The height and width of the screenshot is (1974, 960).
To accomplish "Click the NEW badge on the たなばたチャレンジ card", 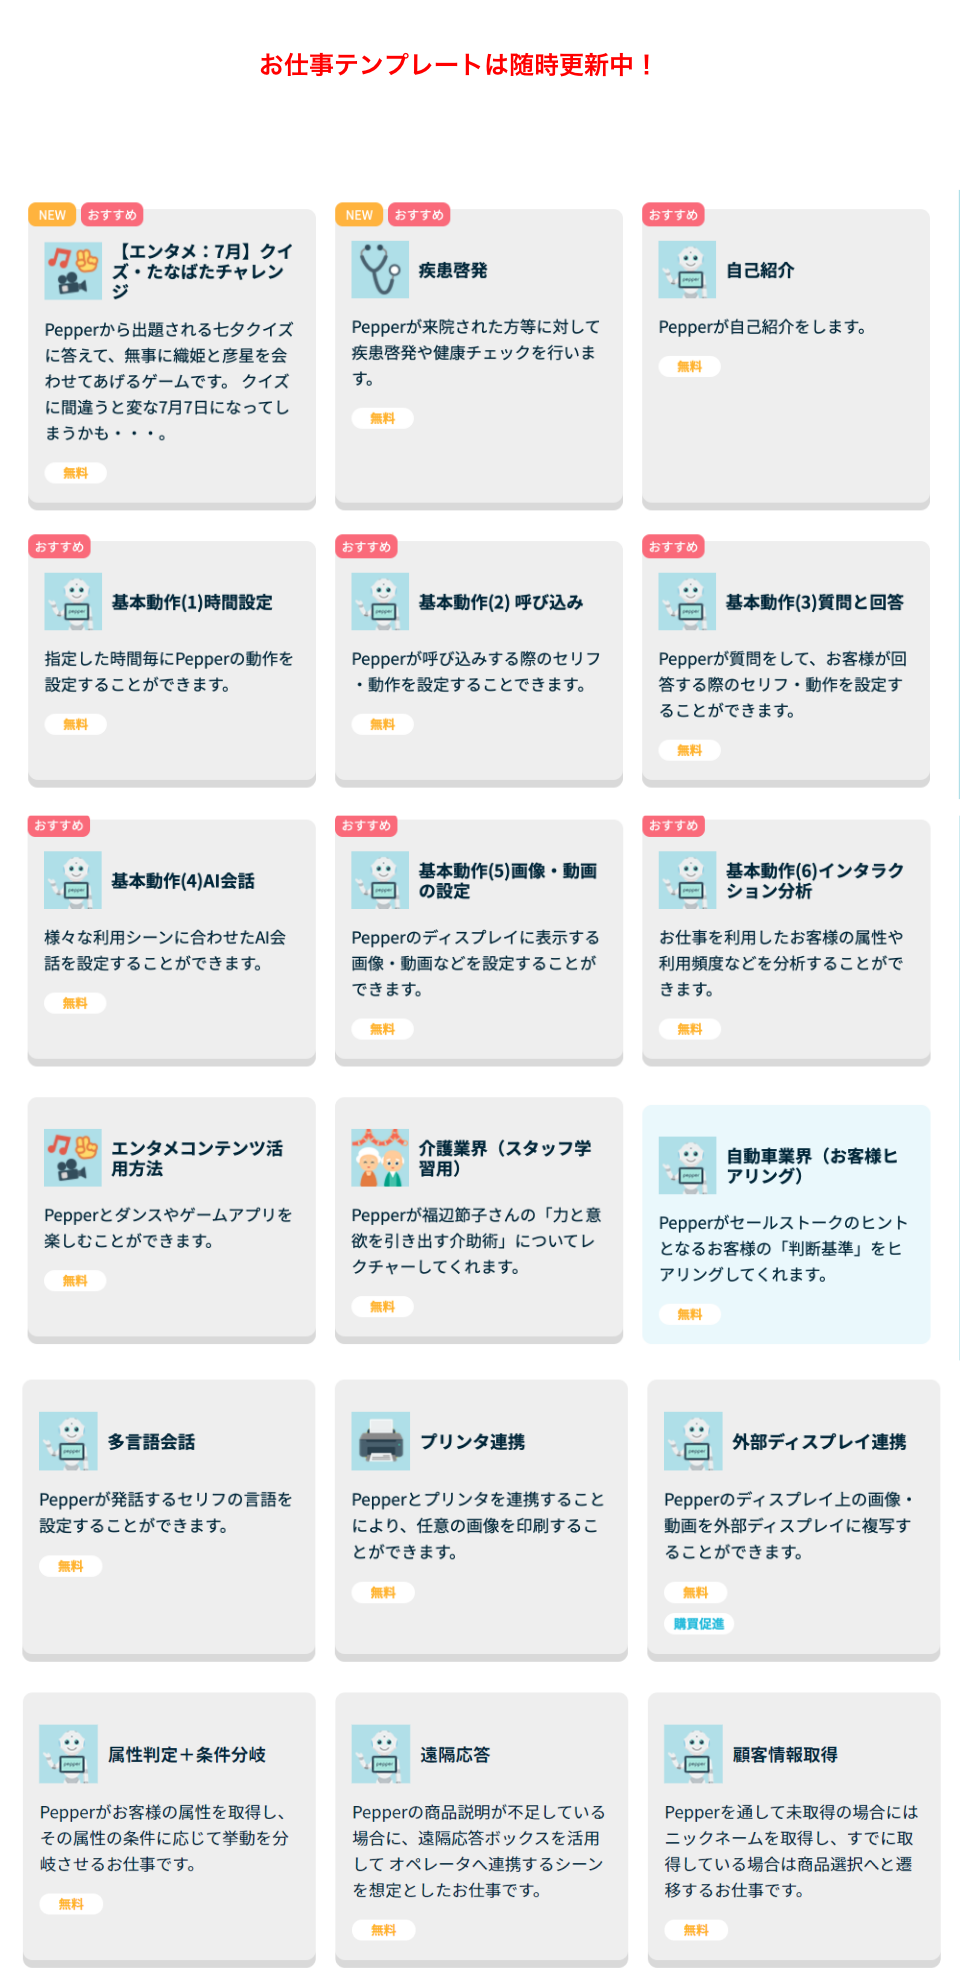I will 51,214.
